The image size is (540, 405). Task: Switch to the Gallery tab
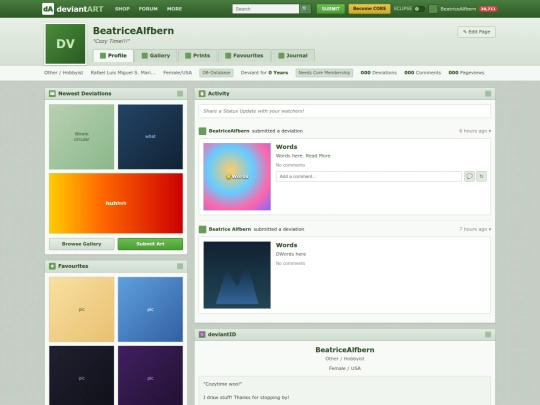click(156, 55)
